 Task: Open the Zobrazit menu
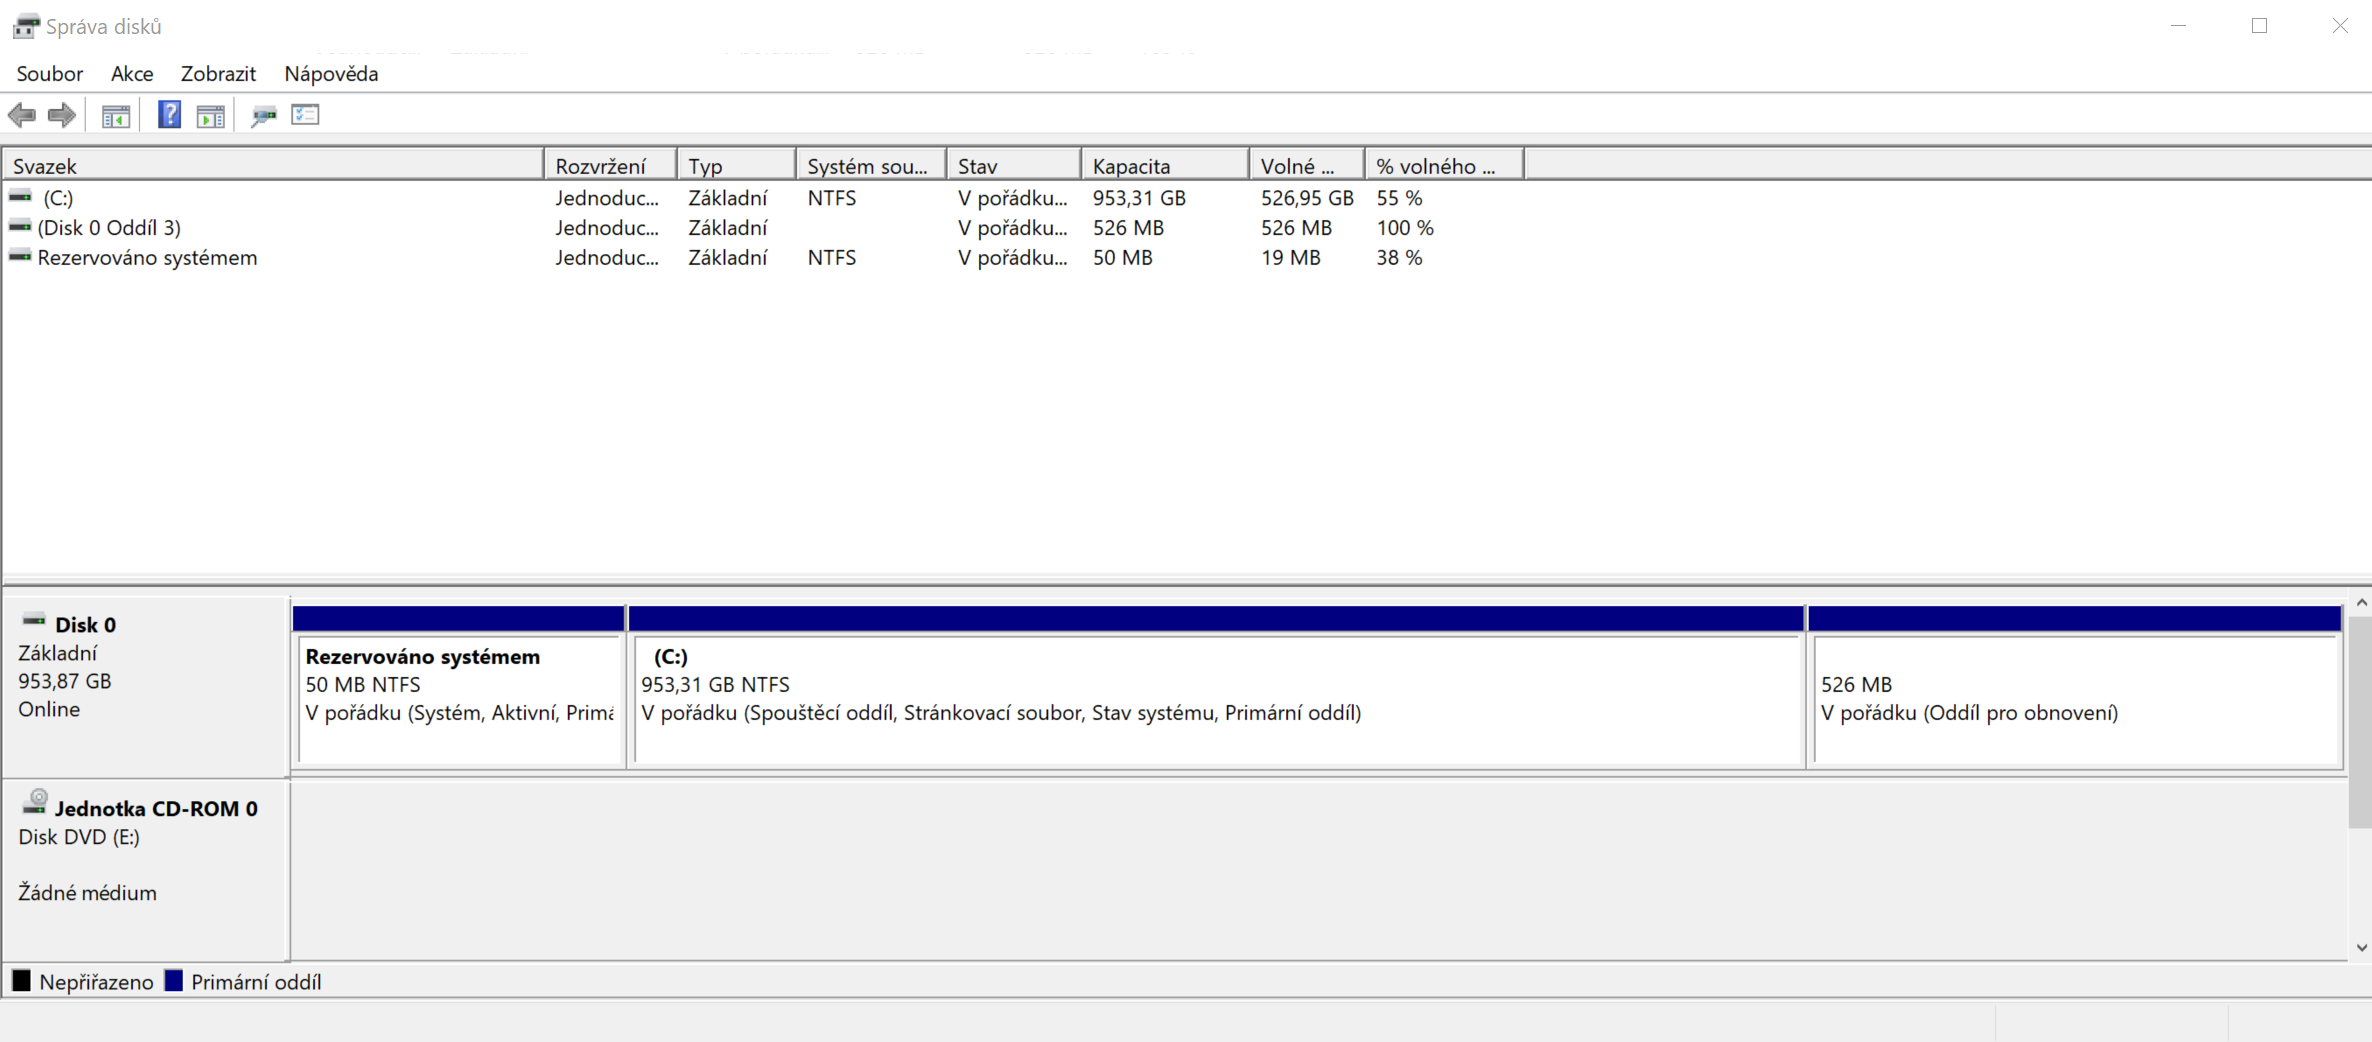218,74
